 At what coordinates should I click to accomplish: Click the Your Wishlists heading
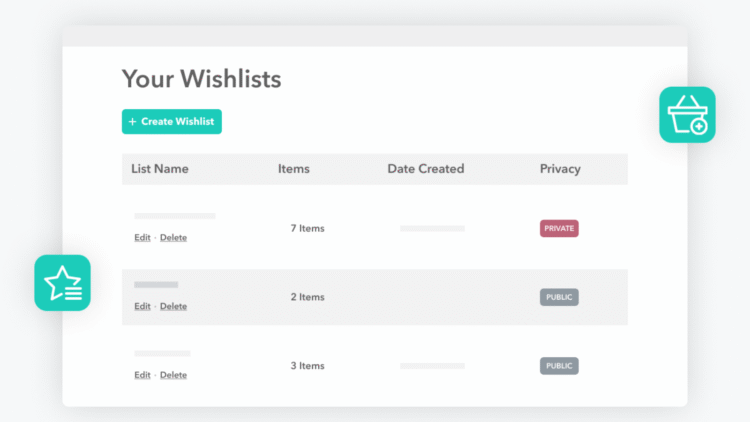tap(201, 79)
